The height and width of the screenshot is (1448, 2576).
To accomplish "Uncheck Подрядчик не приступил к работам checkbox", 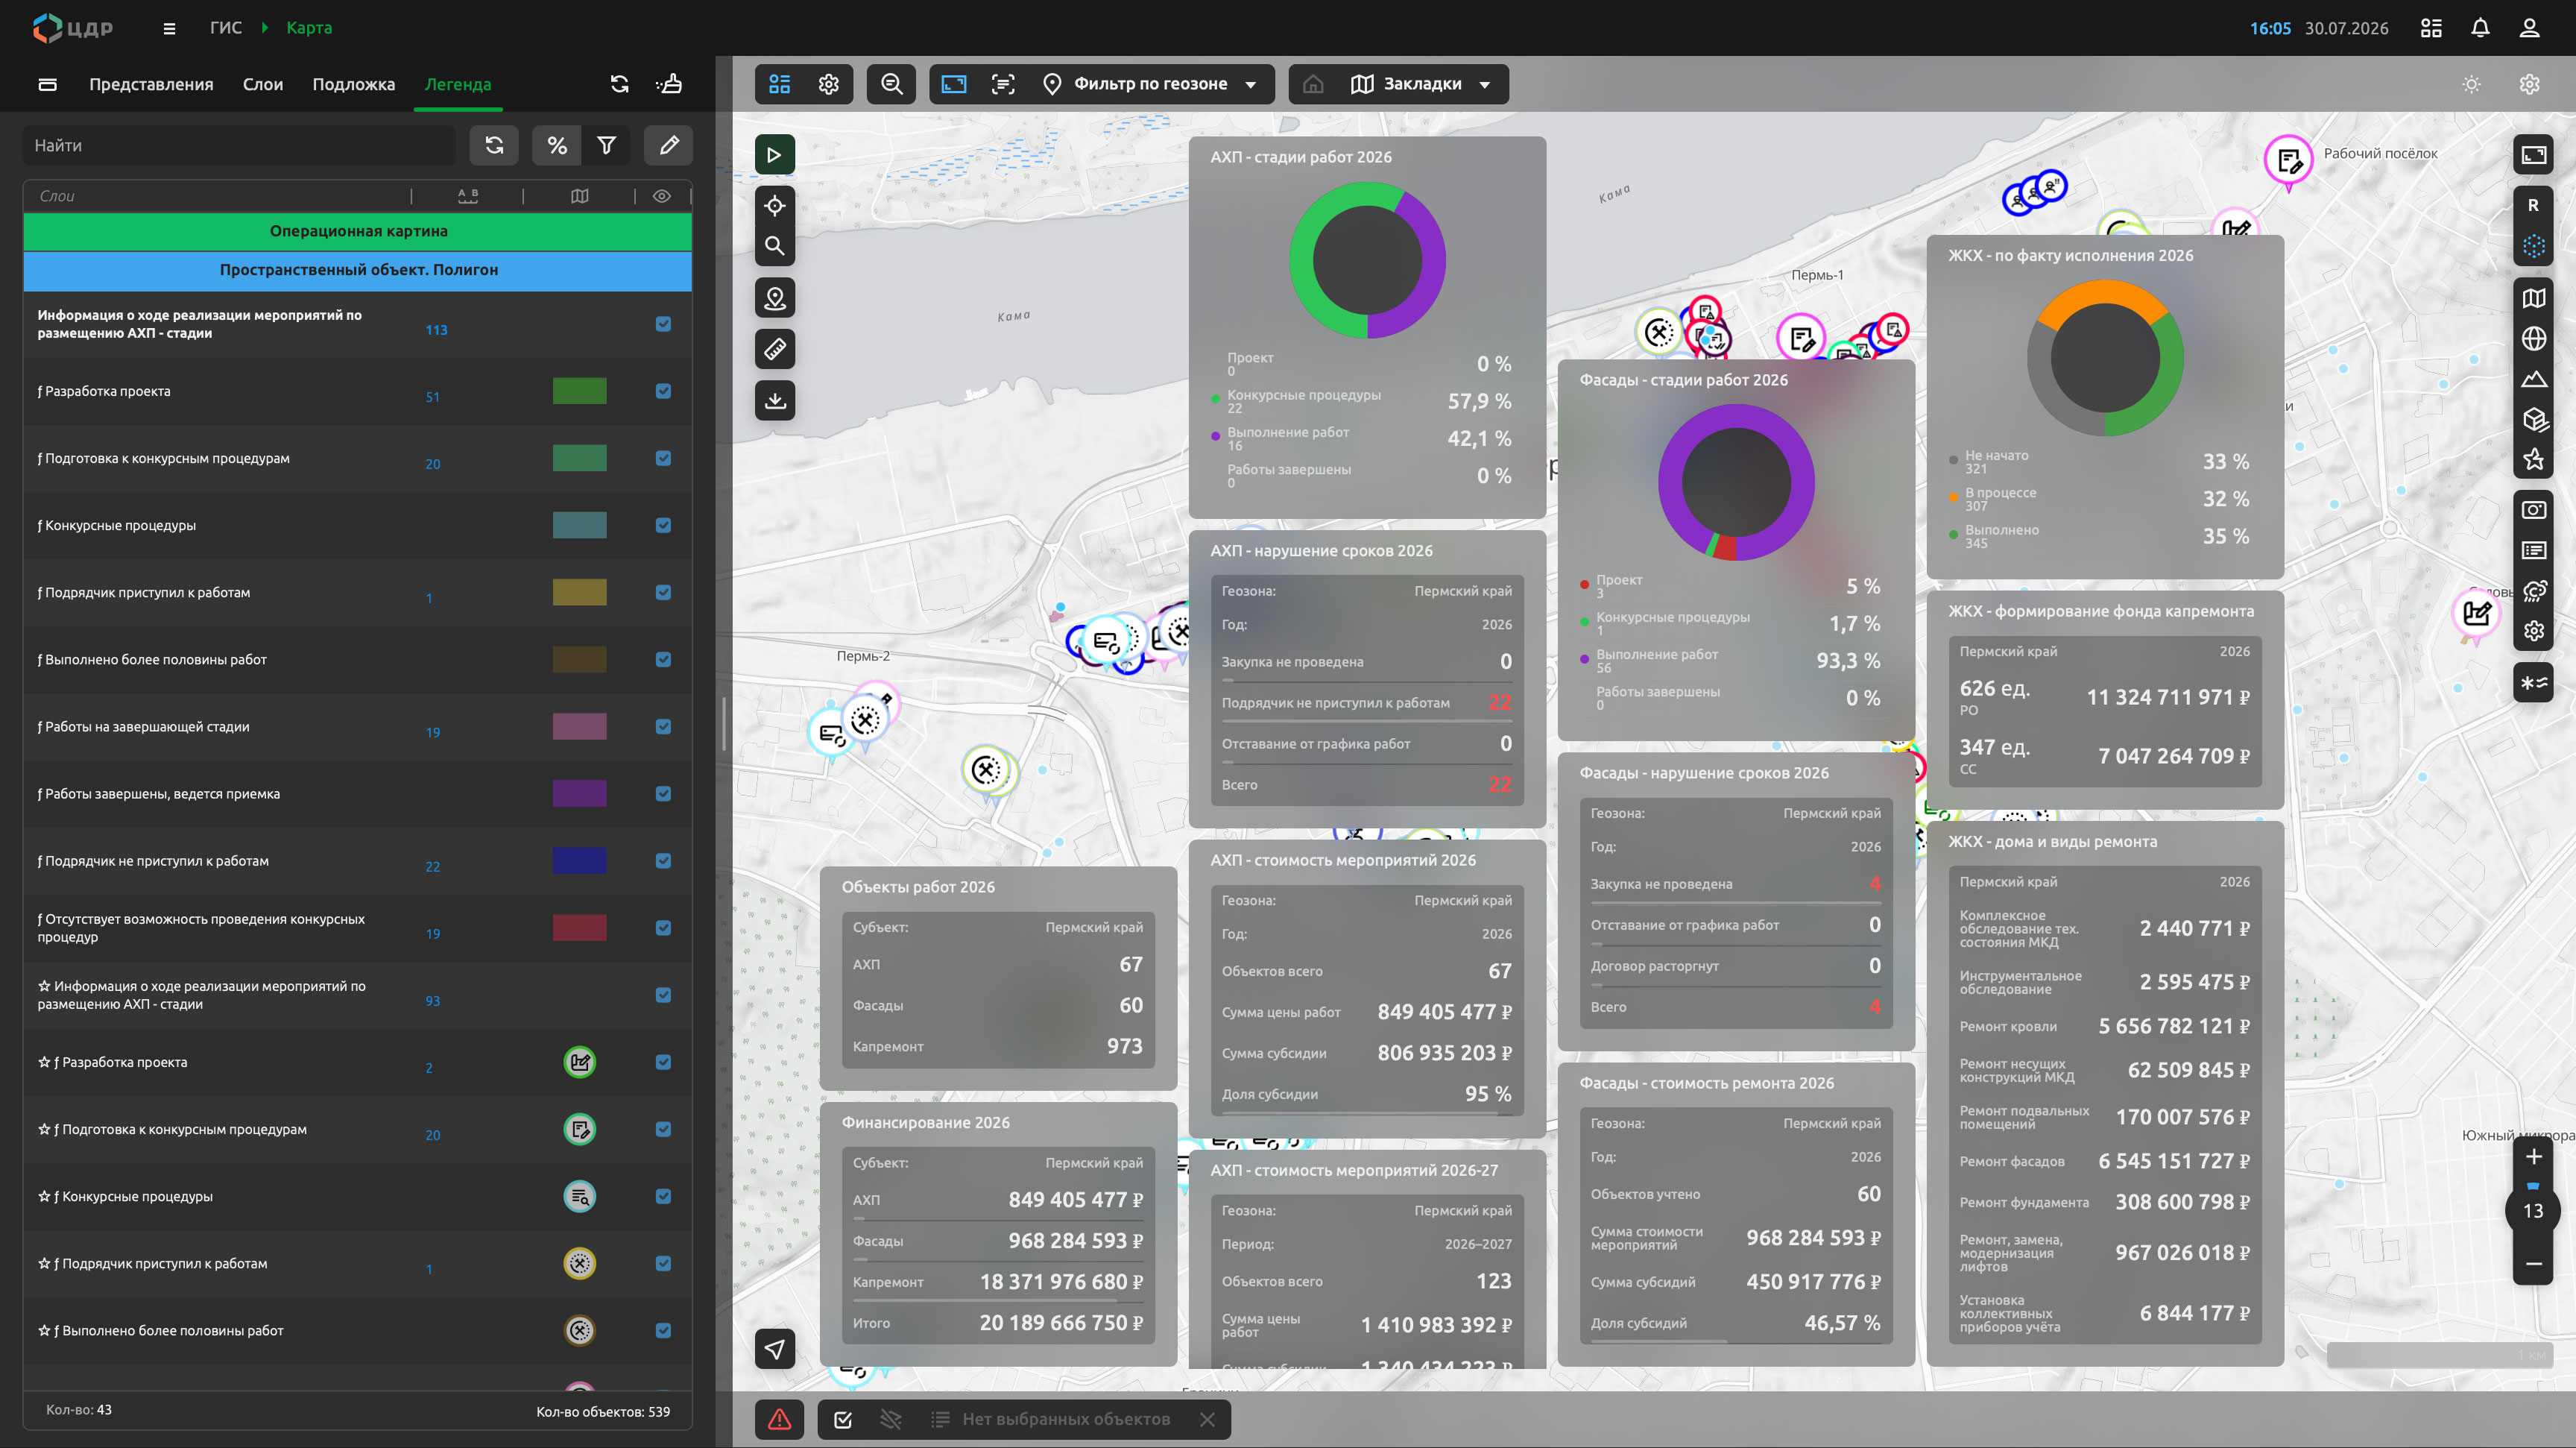I will pos(663,860).
